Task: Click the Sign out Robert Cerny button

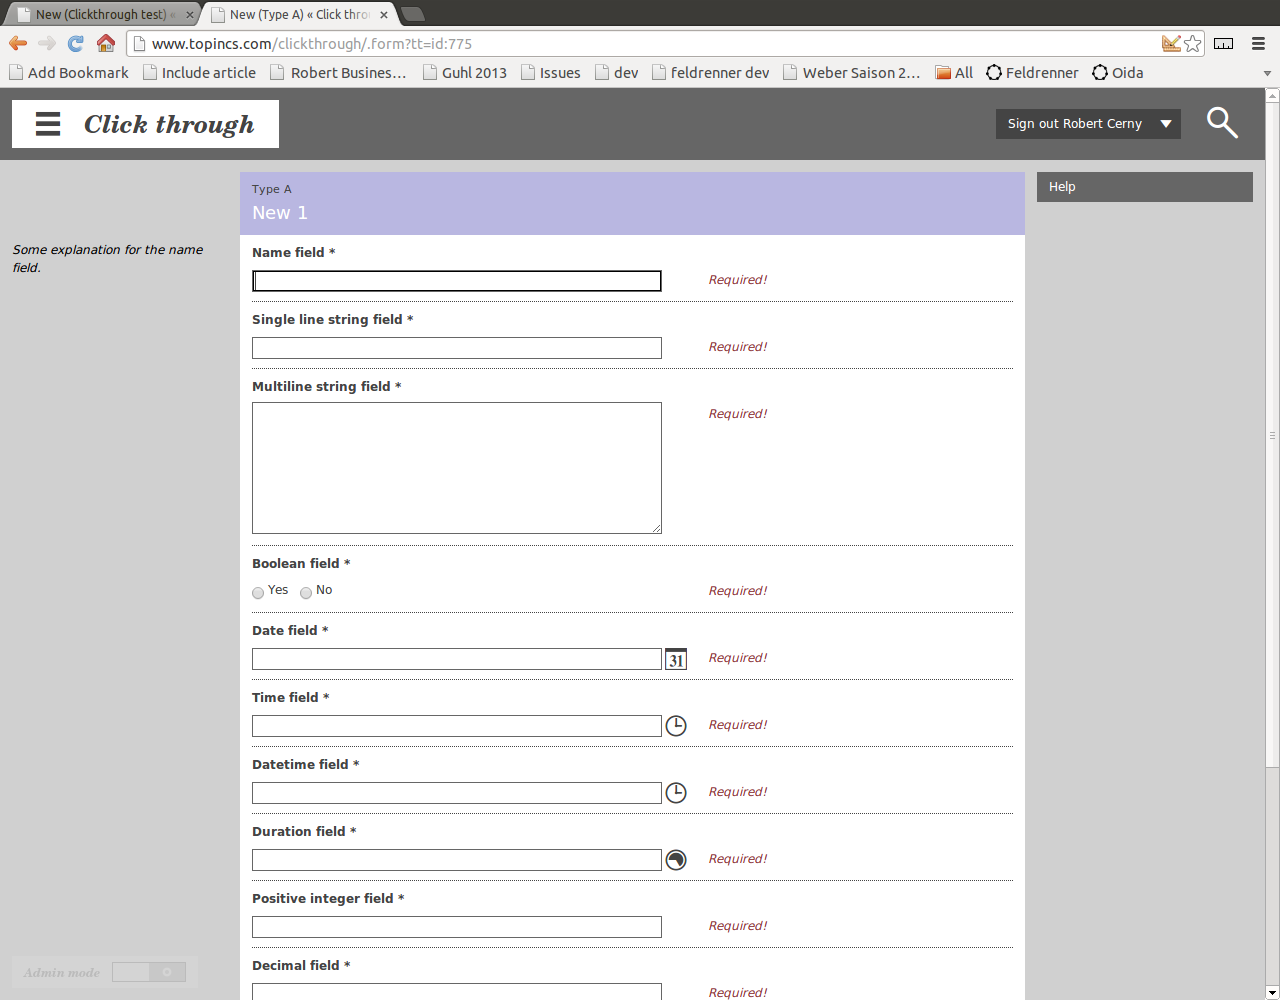Action: (1074, 124)
